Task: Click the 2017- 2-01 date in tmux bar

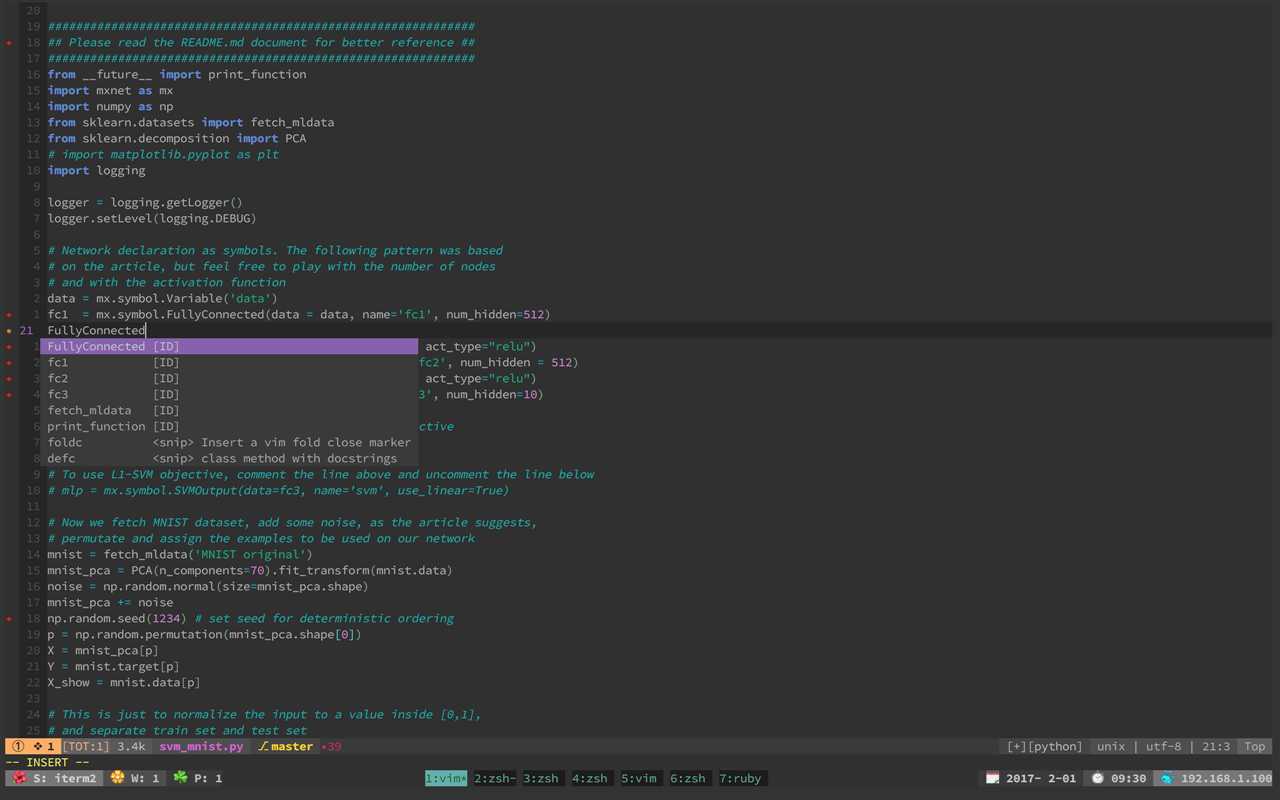Action: (x=1041, y=778)
